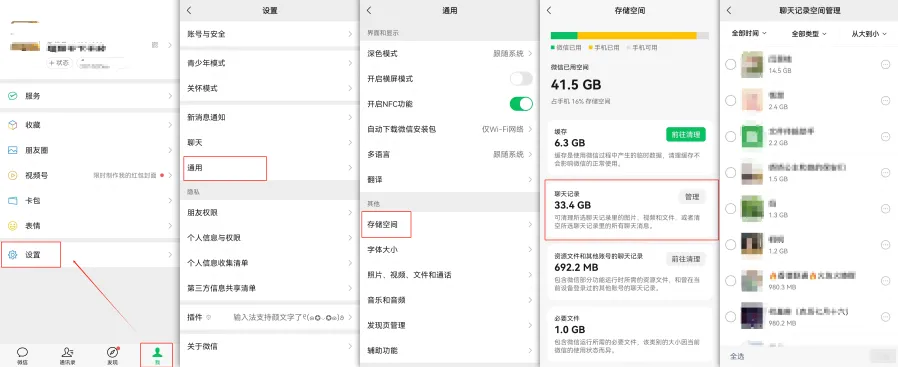The height and width of the screenshot is (367, 898).
Task: Tap the 服务 icon on the Me page
Action: click(x=13, y=96)
